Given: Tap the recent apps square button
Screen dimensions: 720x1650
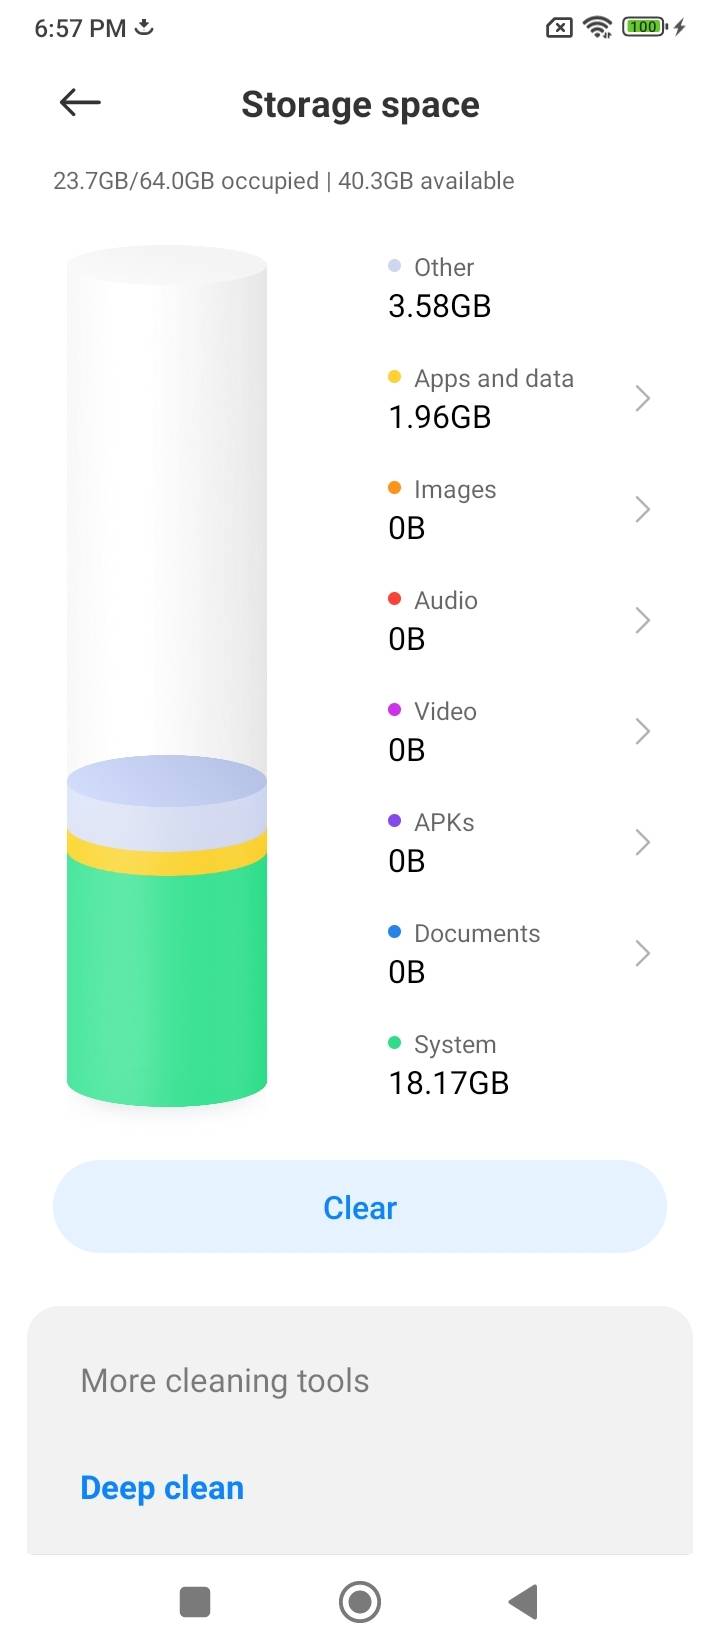Looking at the screenshot, I should [x=195, y=1601].
